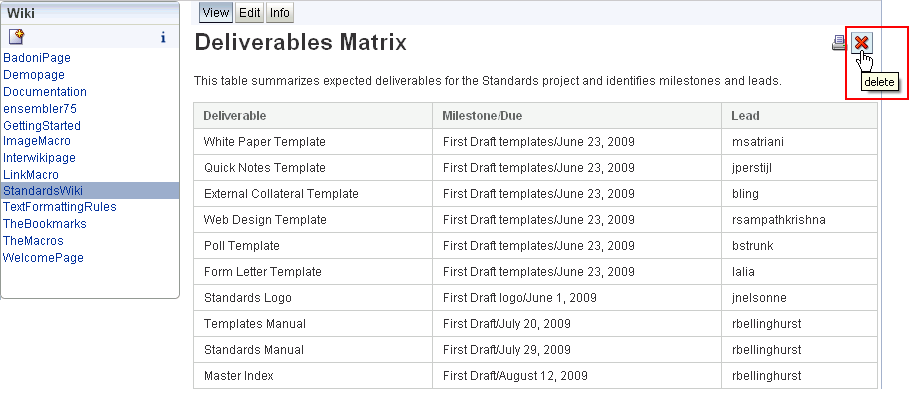This screenshot has height=407, width=910.
Task: Click the new wiki page icon
Action: [16, 37]
